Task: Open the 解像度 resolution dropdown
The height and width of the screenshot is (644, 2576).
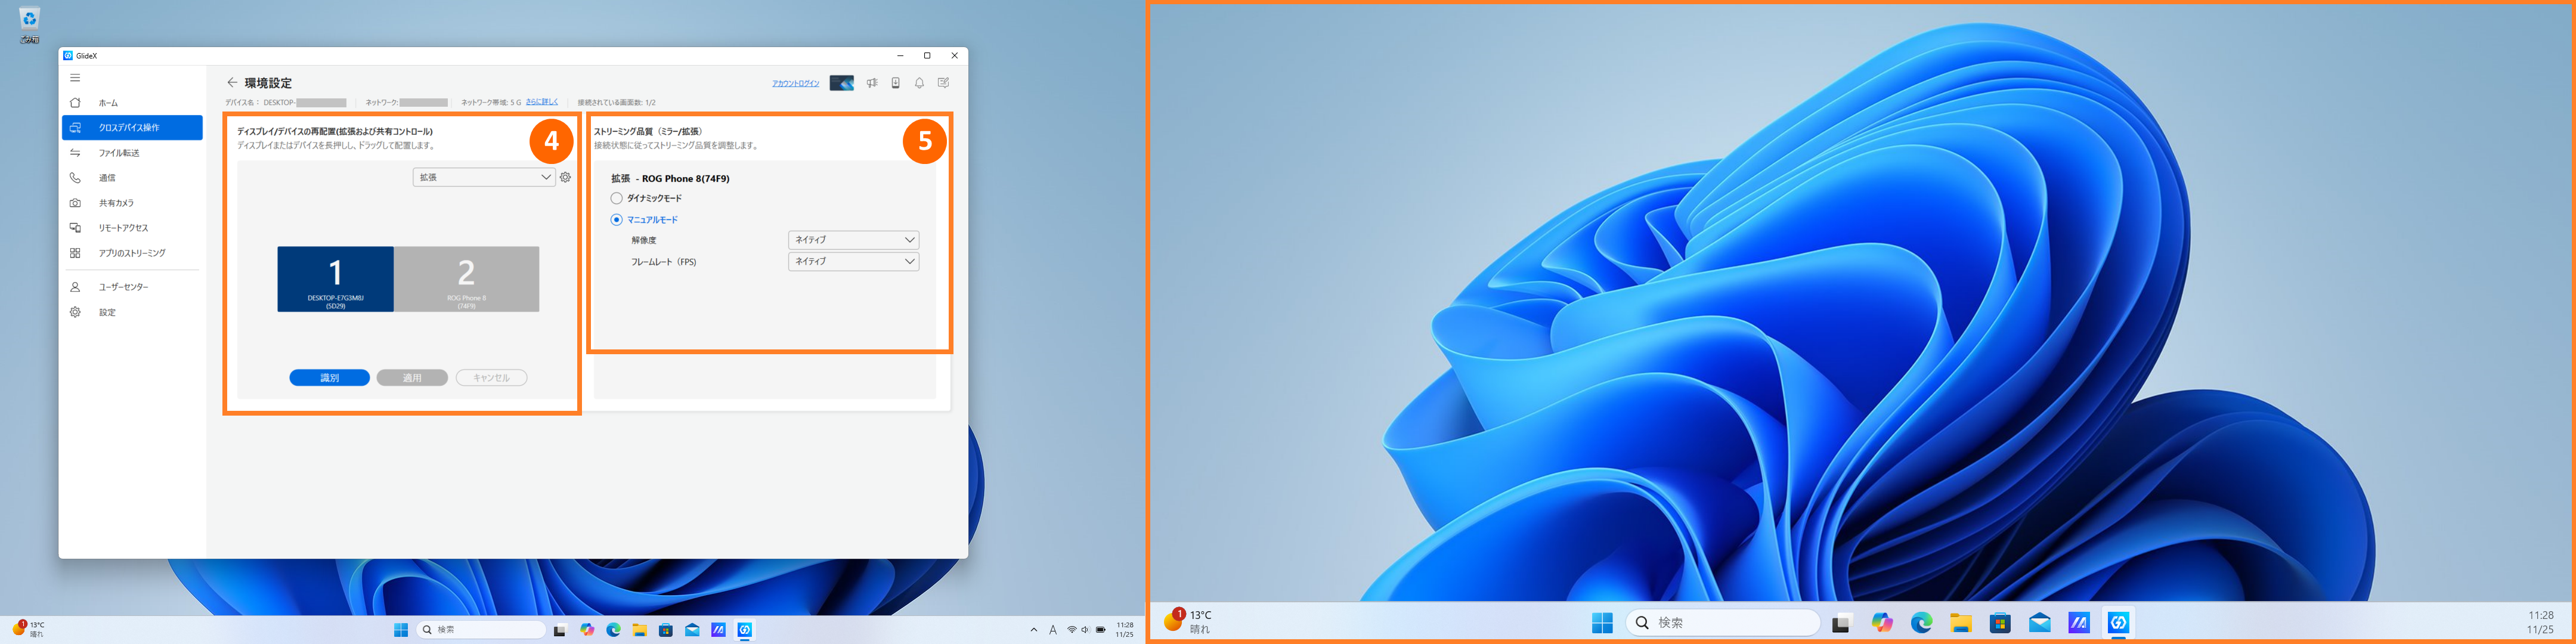Action: (853, 240)
